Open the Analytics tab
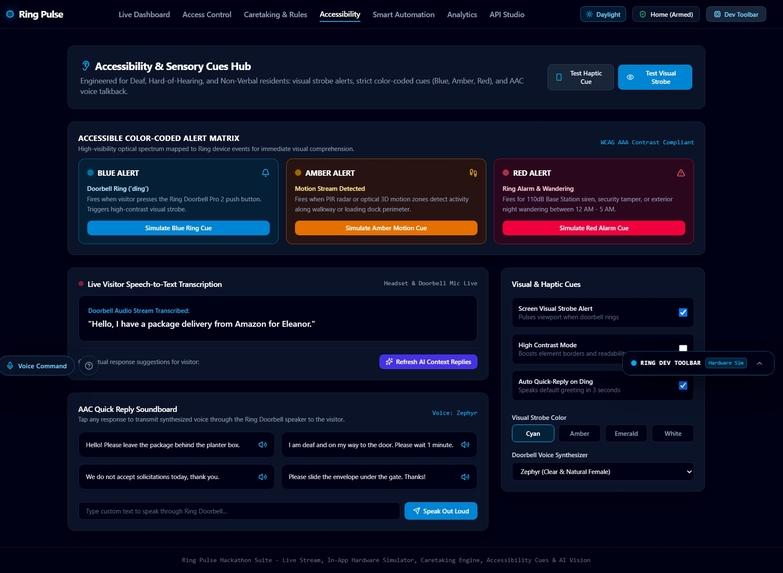Viewport: 783px width, 573px height. coord(462,14)
